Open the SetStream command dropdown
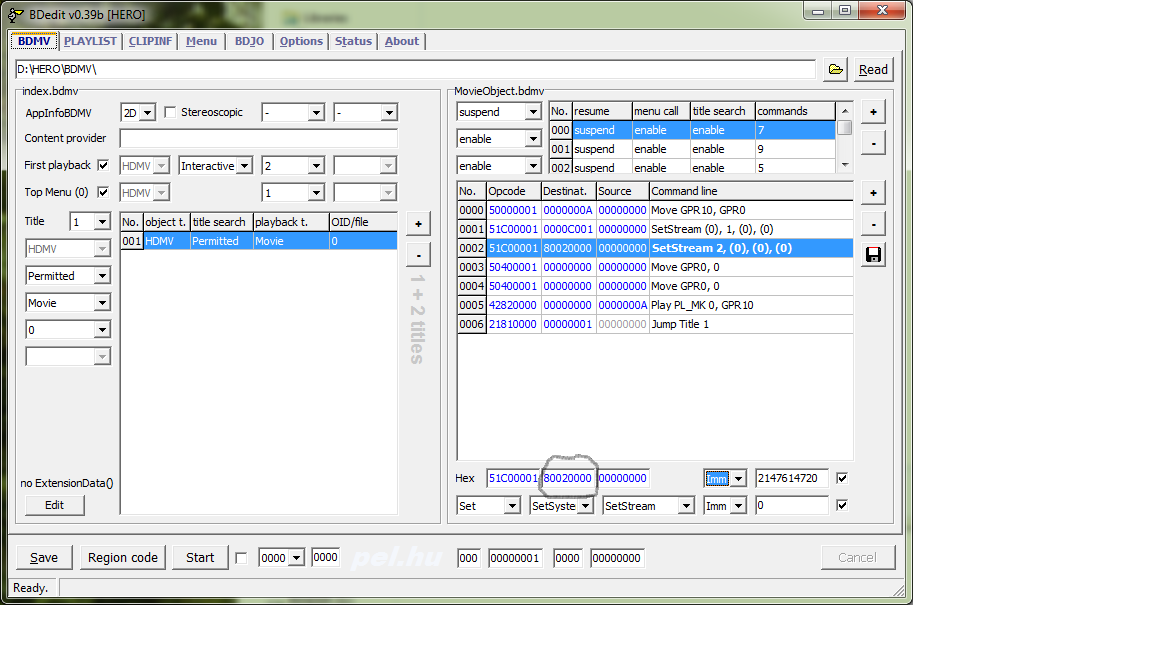The height and width of the screenshot is (648, 1152). (685, 505)
